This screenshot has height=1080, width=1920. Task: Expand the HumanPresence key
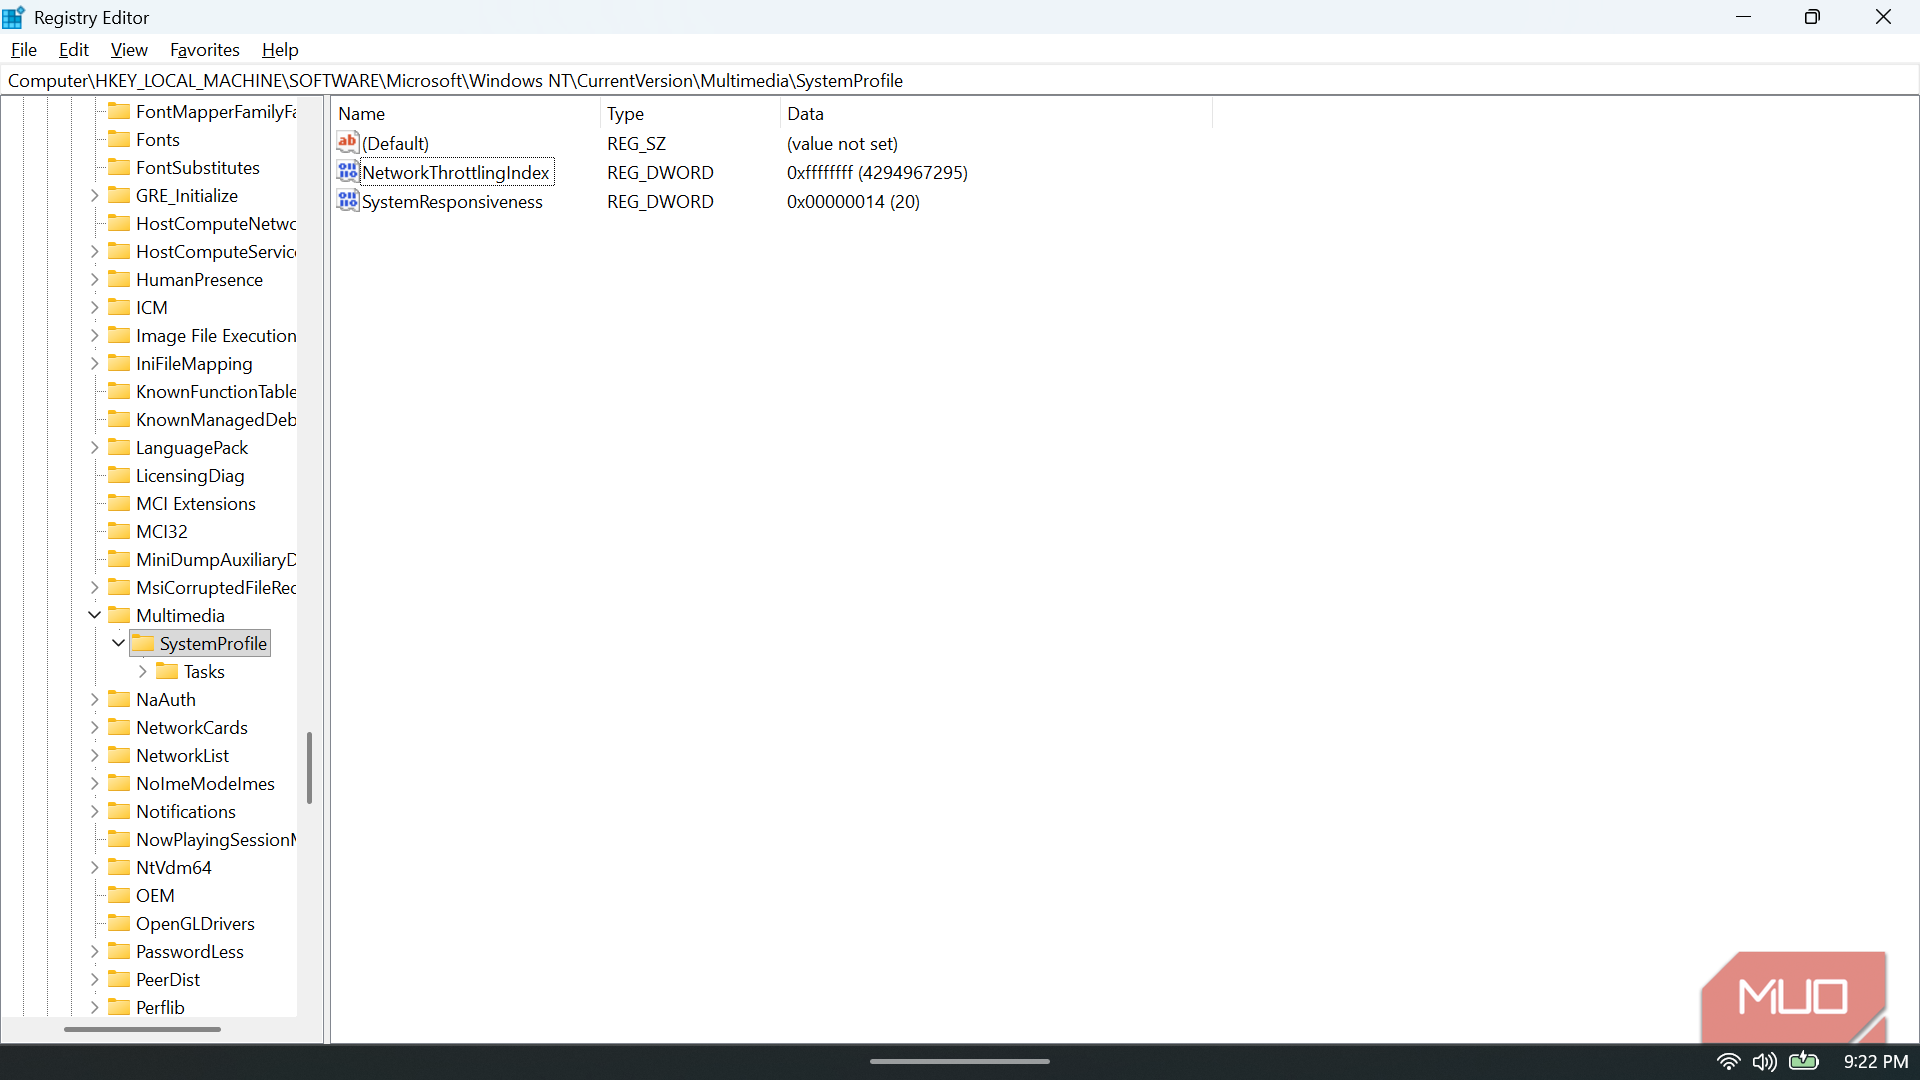[95, 279]
